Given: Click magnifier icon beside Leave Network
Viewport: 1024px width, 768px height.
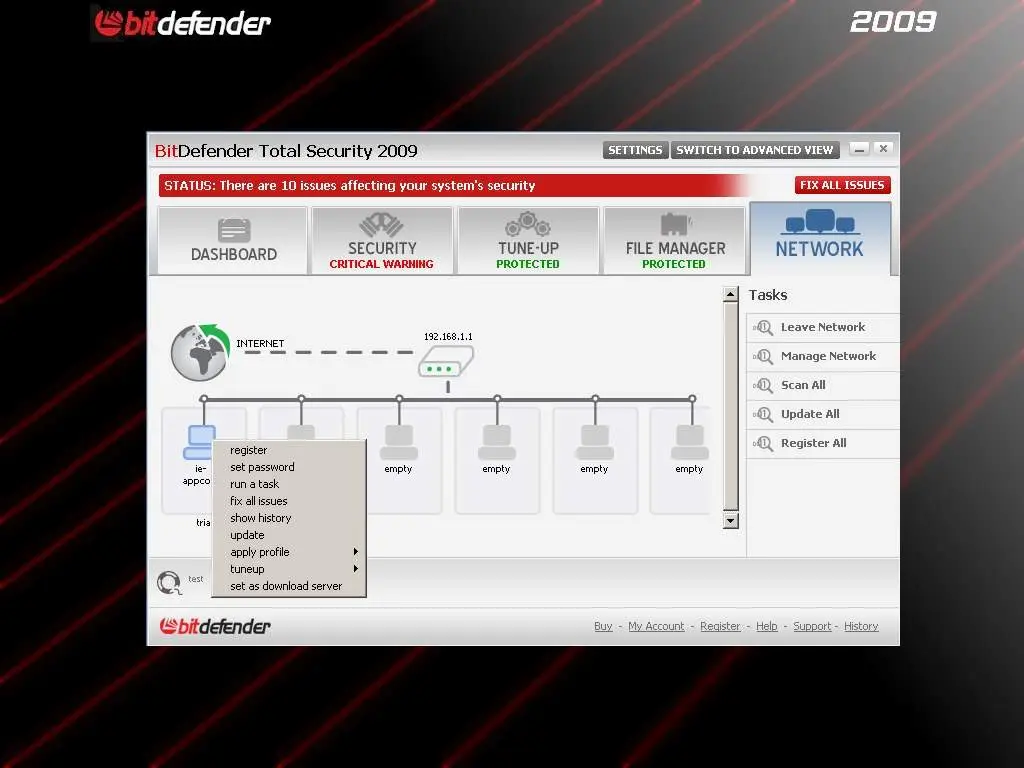Looking at the screenshot, I should tap(763, 328).
